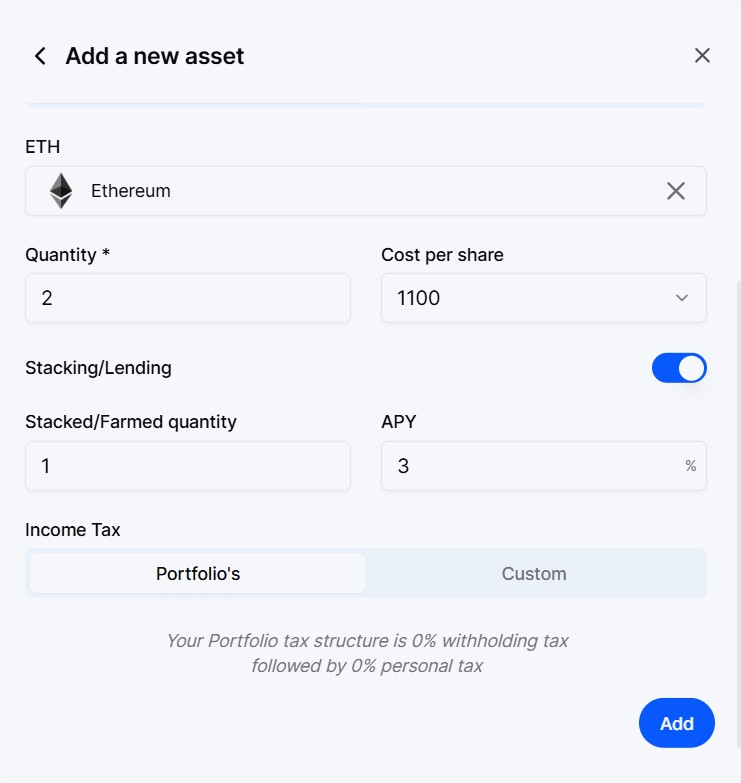Focus the Quantity input field

click(x=188, y=298)
